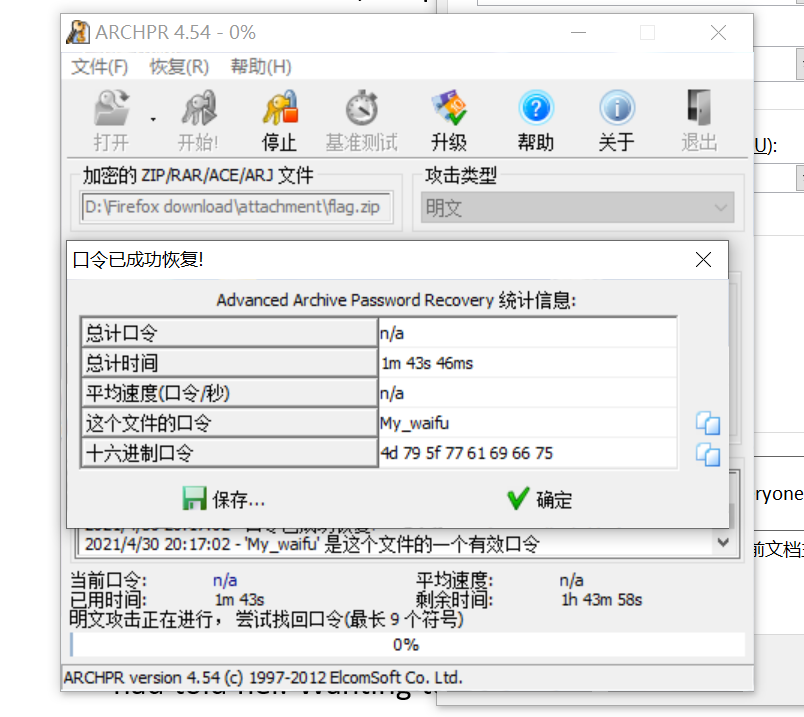Open the 文件(F) menu
804x717 pixels.
pyautogui.click(x=99, y=67)
